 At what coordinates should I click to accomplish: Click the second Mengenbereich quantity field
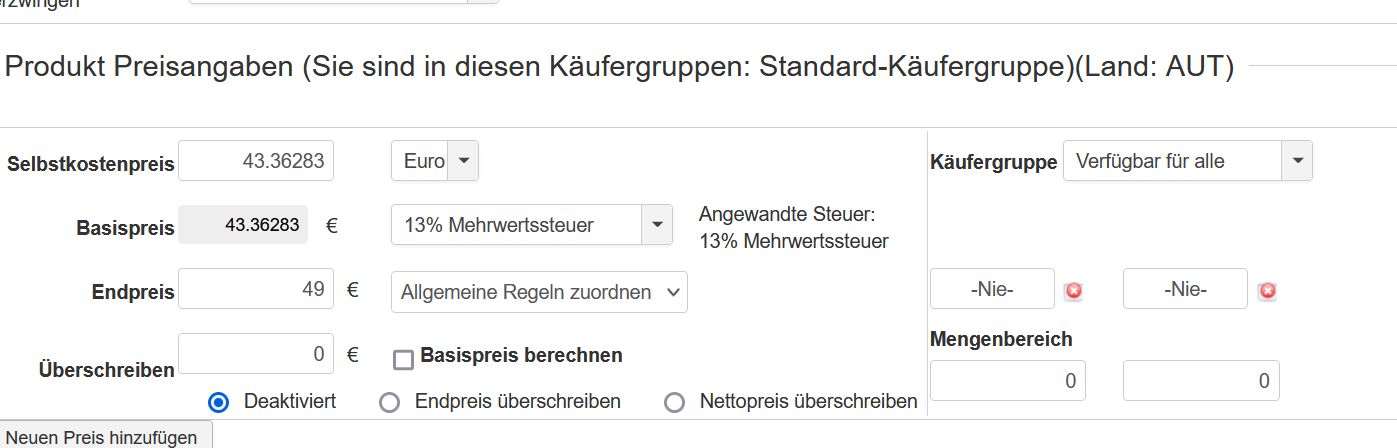coord(1200,381)
